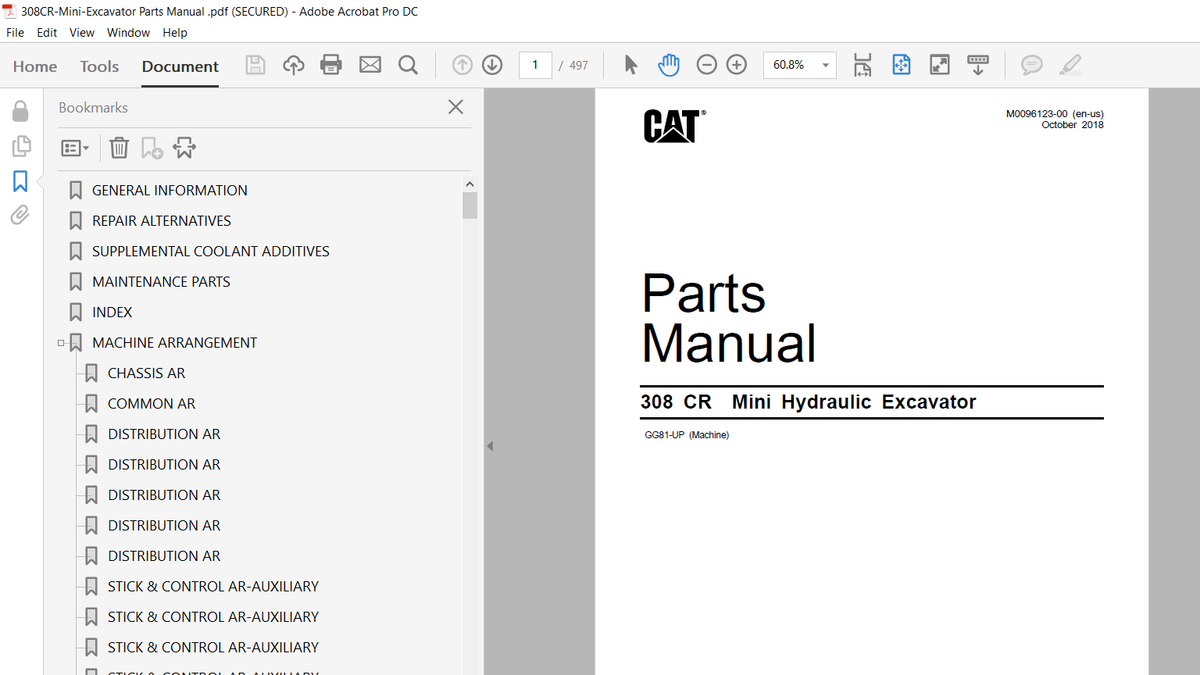
Task: Click the fit width scrolling icon
Action: coord(864,65)
